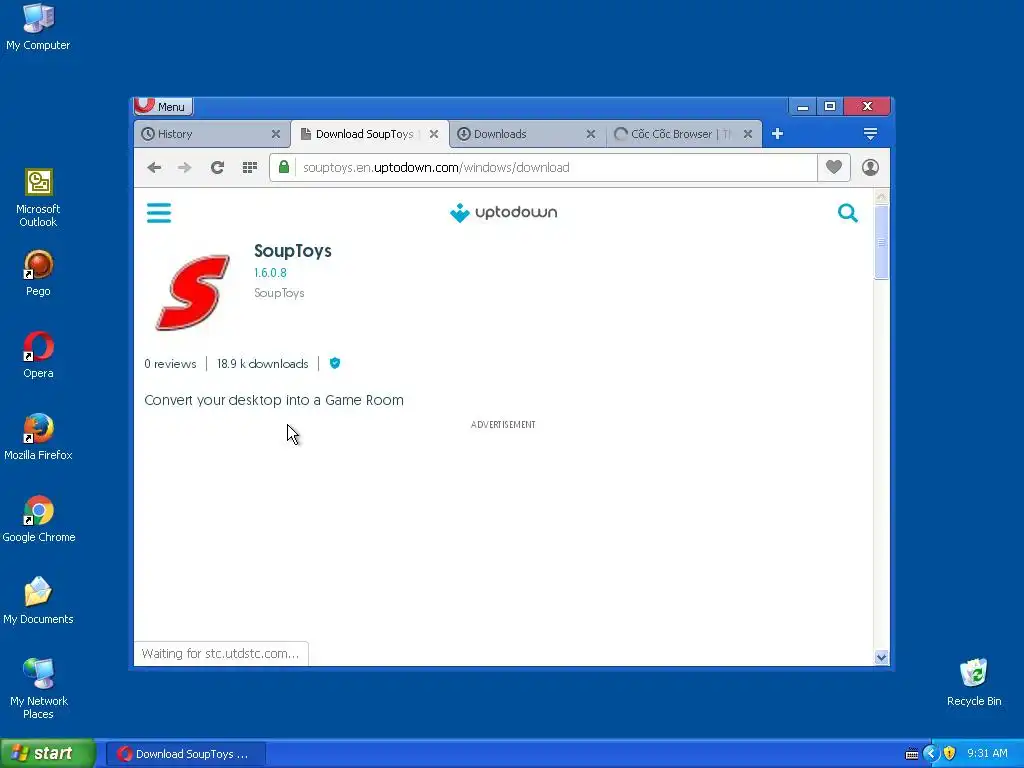Click the SoupToys developer name
This screenshot has height=768, width=1024.
pyautogui.click(x=279, y=293)
